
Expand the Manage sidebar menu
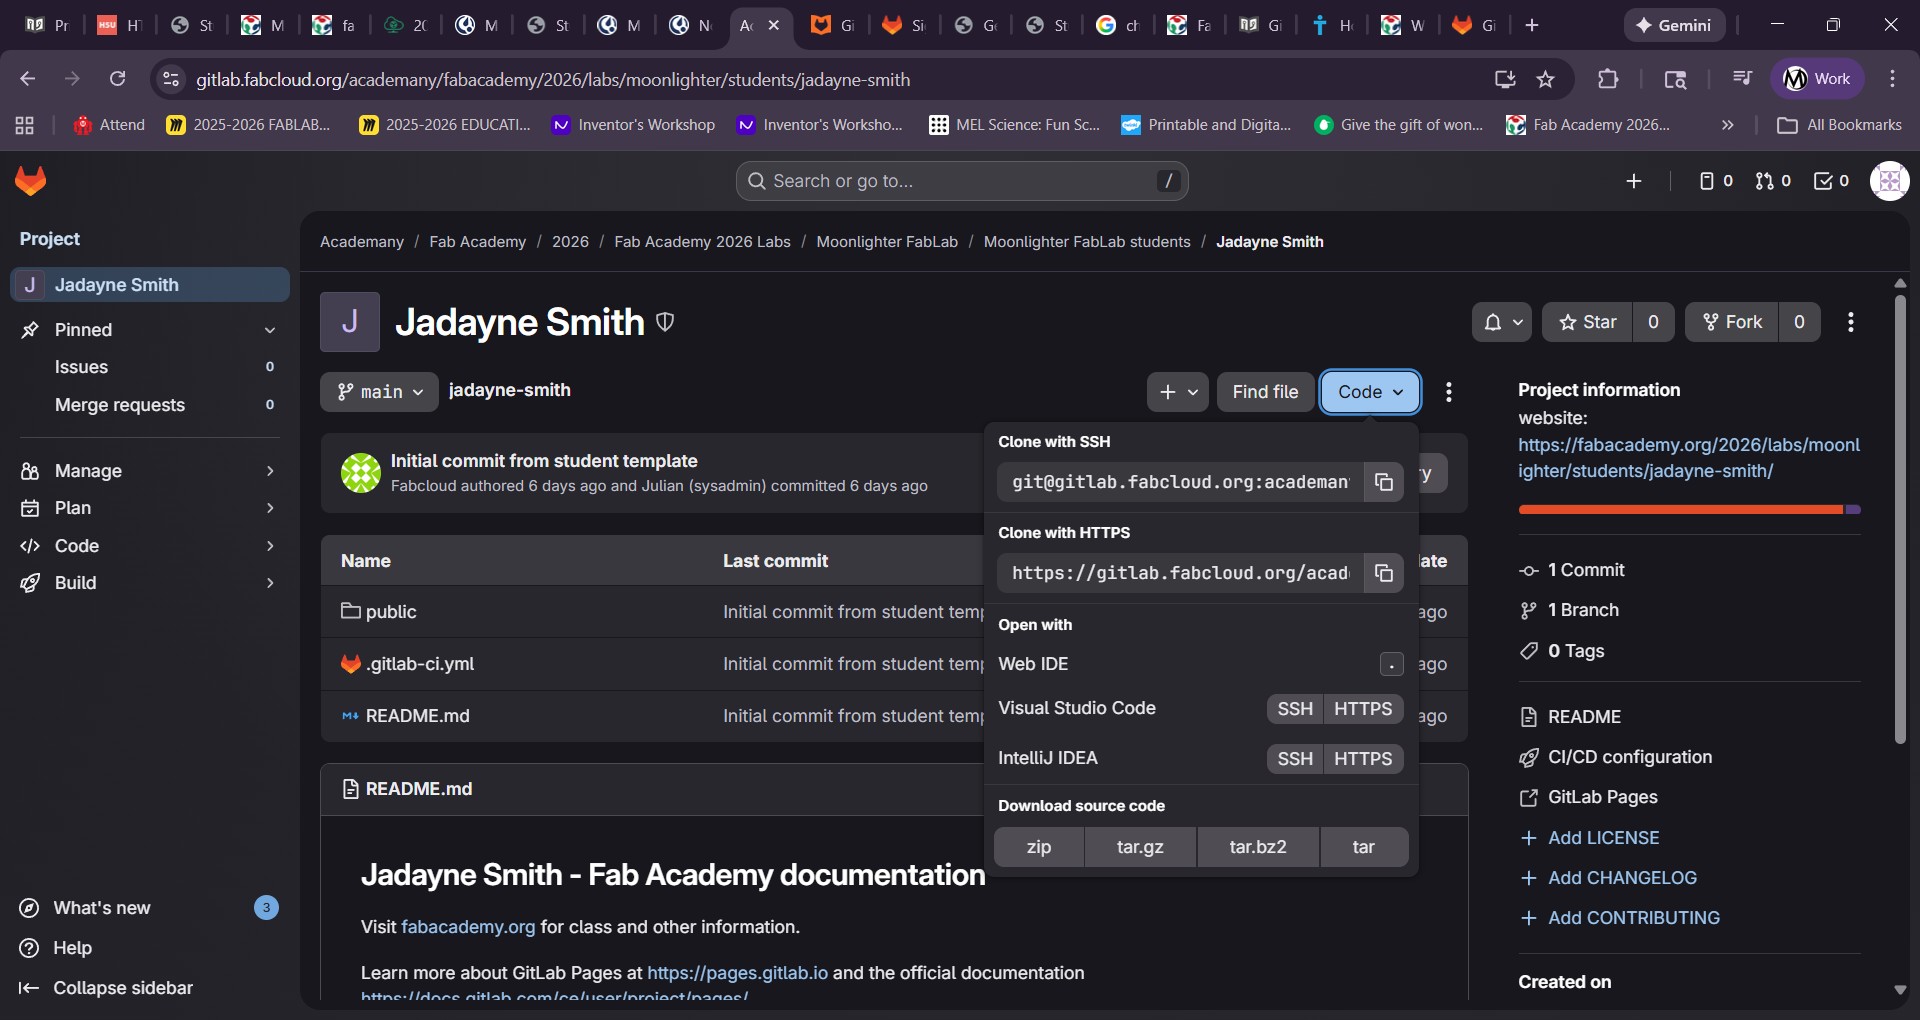[150, 471]
